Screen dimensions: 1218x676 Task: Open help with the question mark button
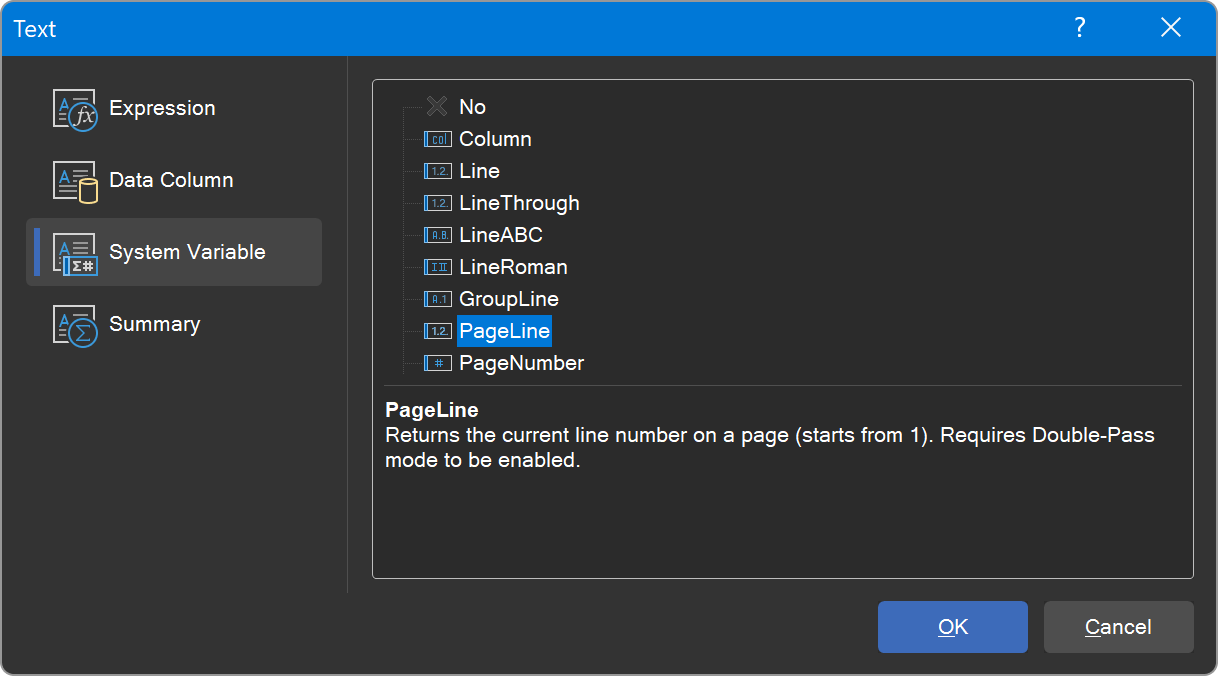tap(1080, 28)
